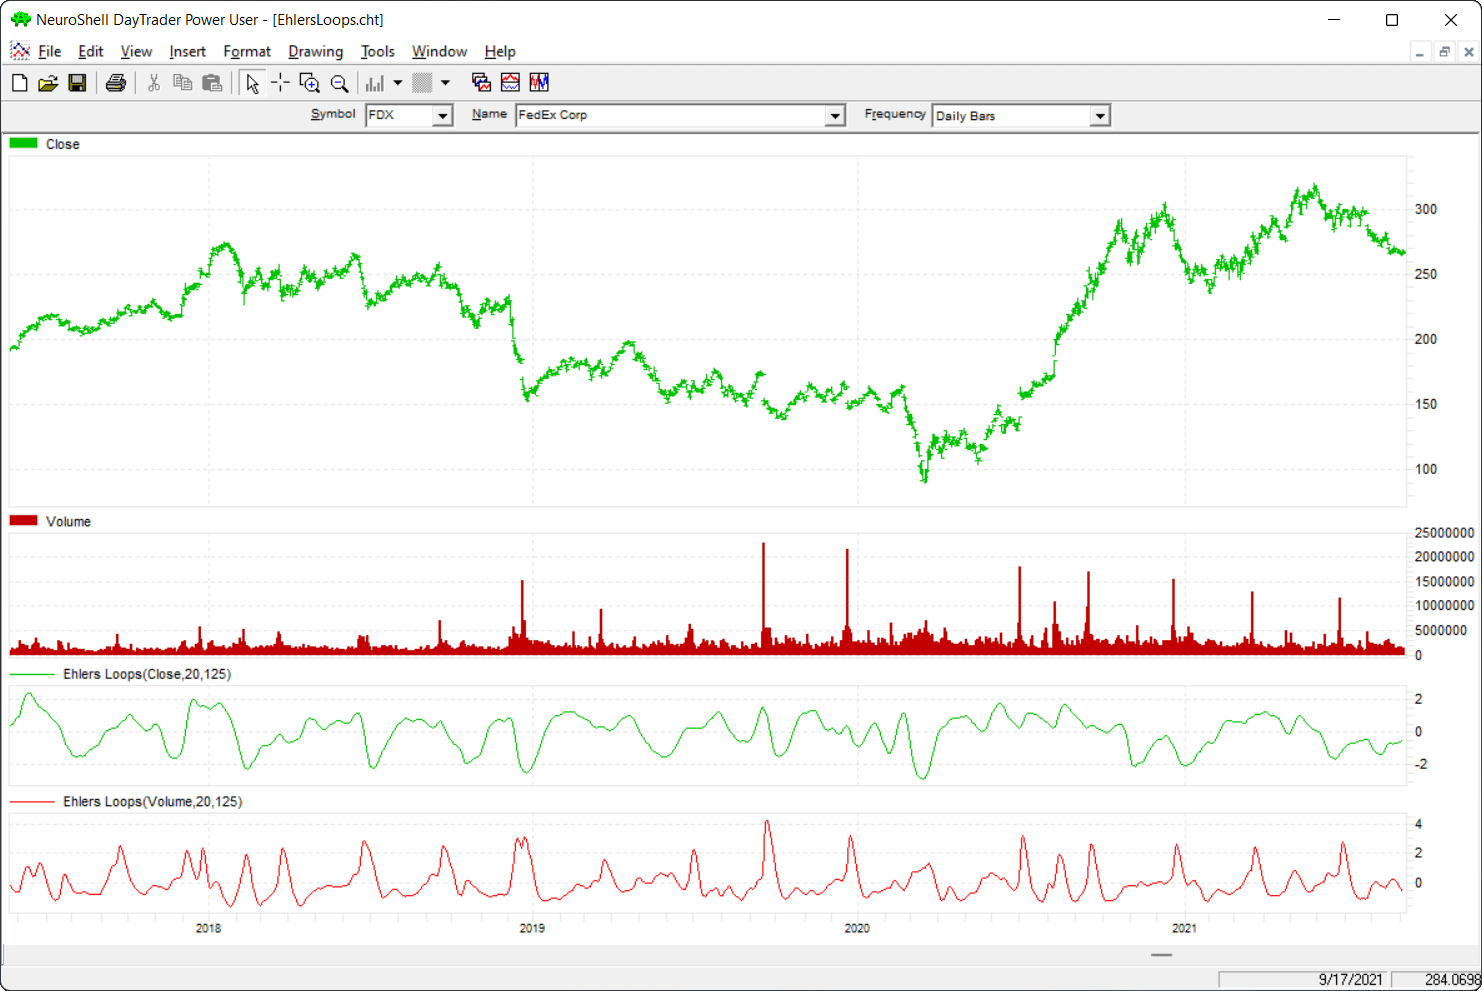Click the 300 price axis label
This screenshot has height=991, width=1482.
pyautogui.click(x=1426, y=209)
